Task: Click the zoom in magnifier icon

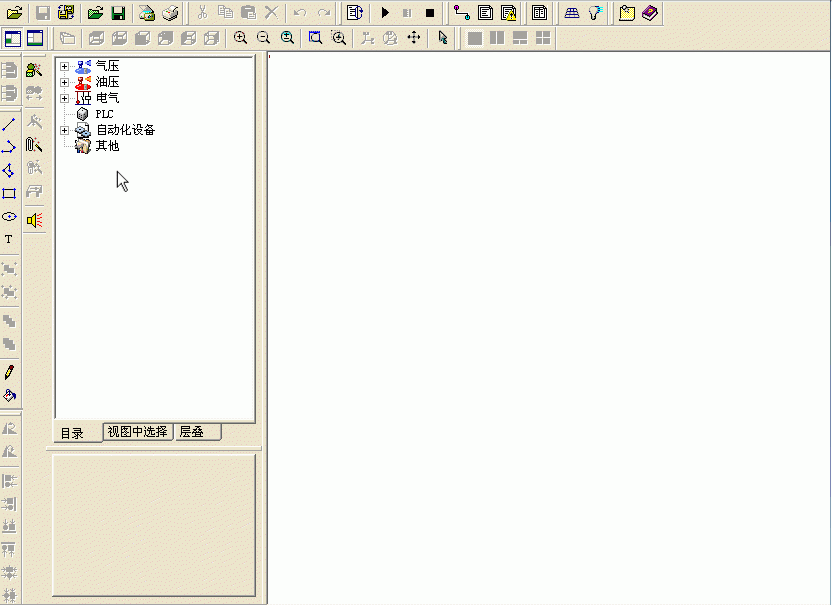Action: click(x=240, y=38)
